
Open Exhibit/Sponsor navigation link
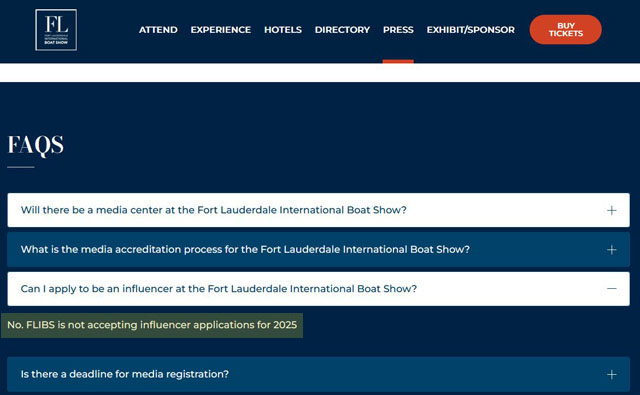click(x=470, y=30)
